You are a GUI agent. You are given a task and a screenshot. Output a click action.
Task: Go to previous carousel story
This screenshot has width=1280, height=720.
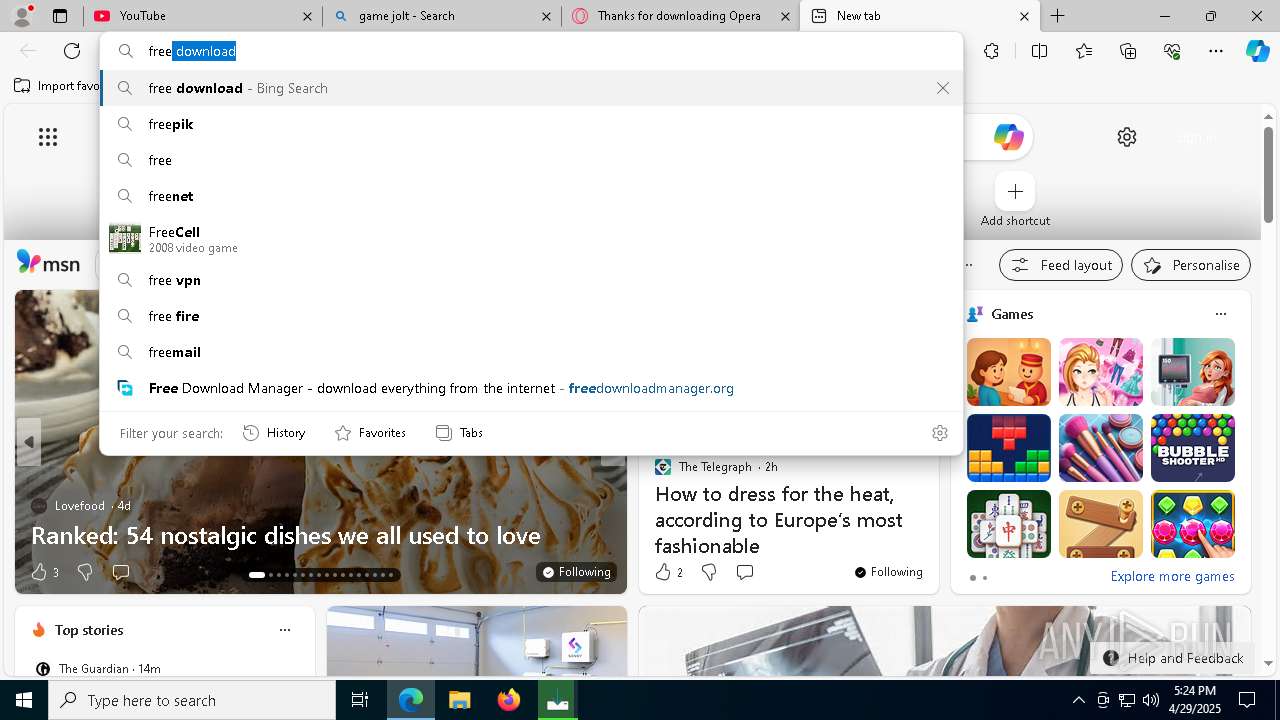(x=29, y=442)
